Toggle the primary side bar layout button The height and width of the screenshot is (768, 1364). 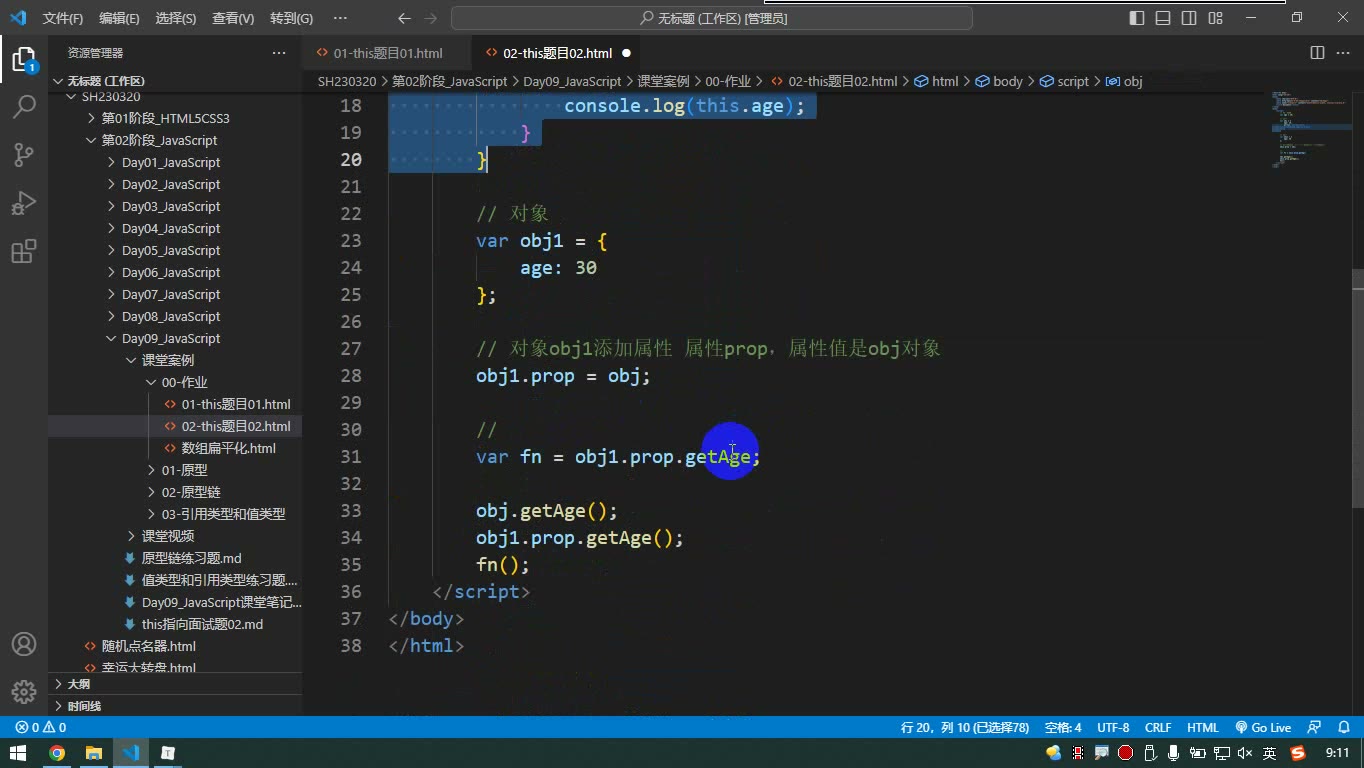[x=1137, y=18]
